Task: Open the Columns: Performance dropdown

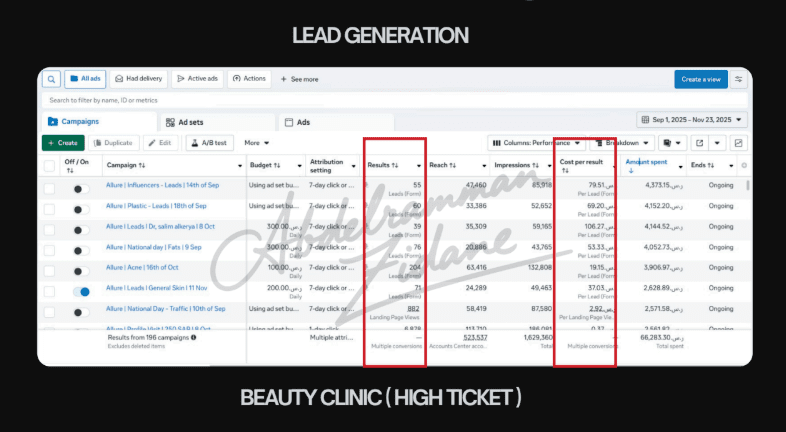Action: [x=536, y=143]
